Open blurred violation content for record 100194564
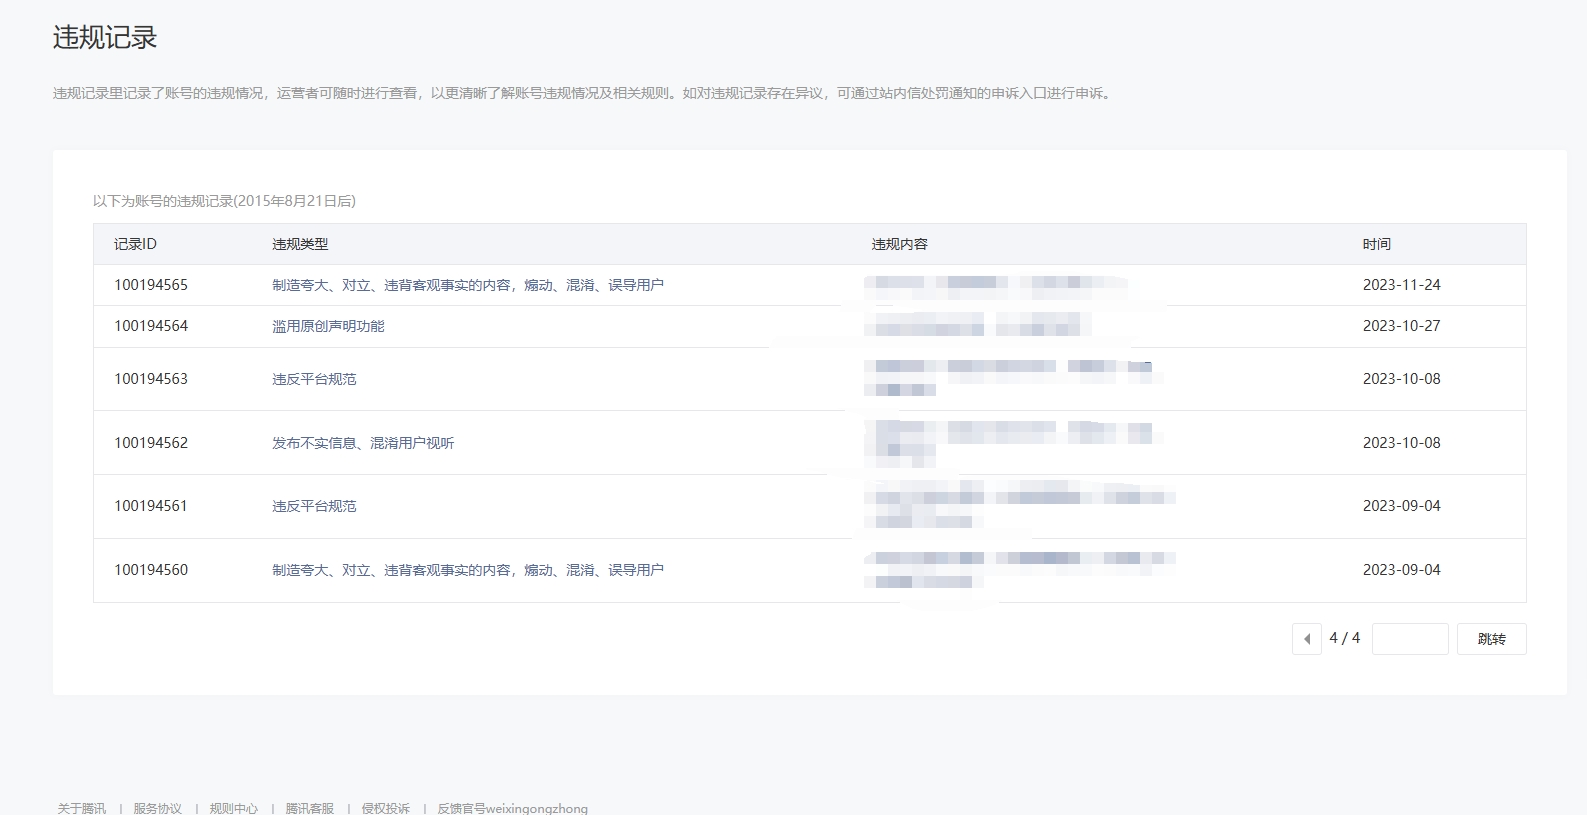 977,326
